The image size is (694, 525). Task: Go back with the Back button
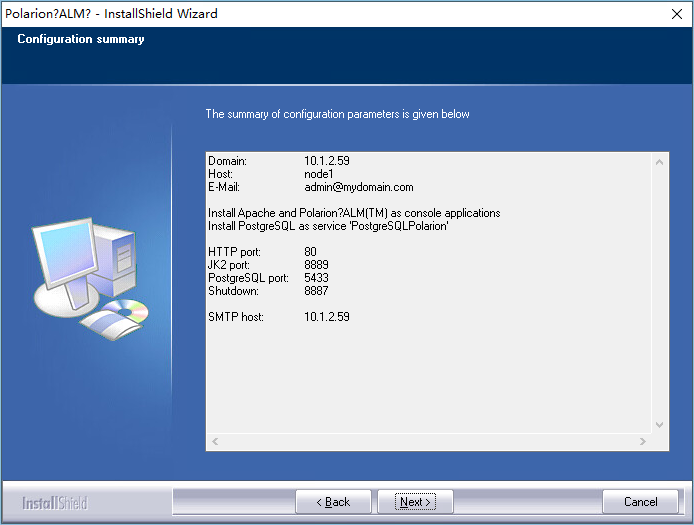coord(333,502)
